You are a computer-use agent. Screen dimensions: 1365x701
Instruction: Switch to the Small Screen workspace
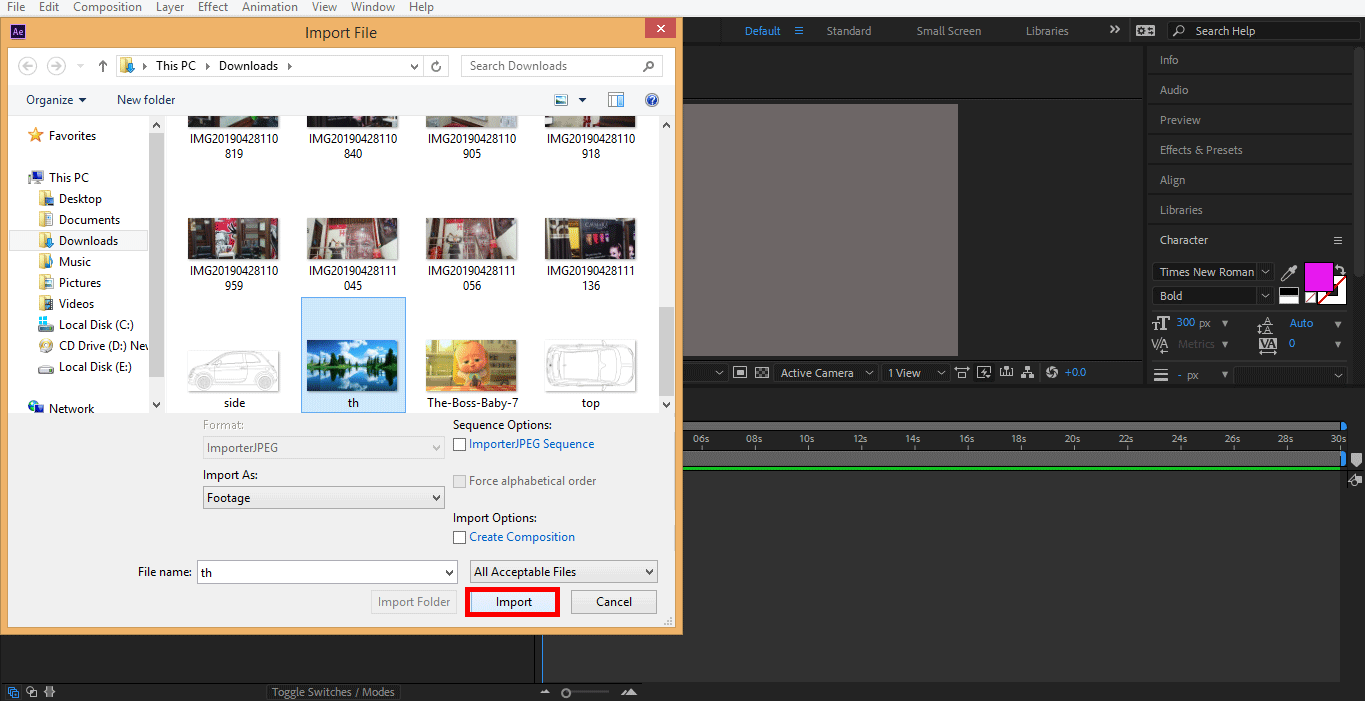point(947,30)
